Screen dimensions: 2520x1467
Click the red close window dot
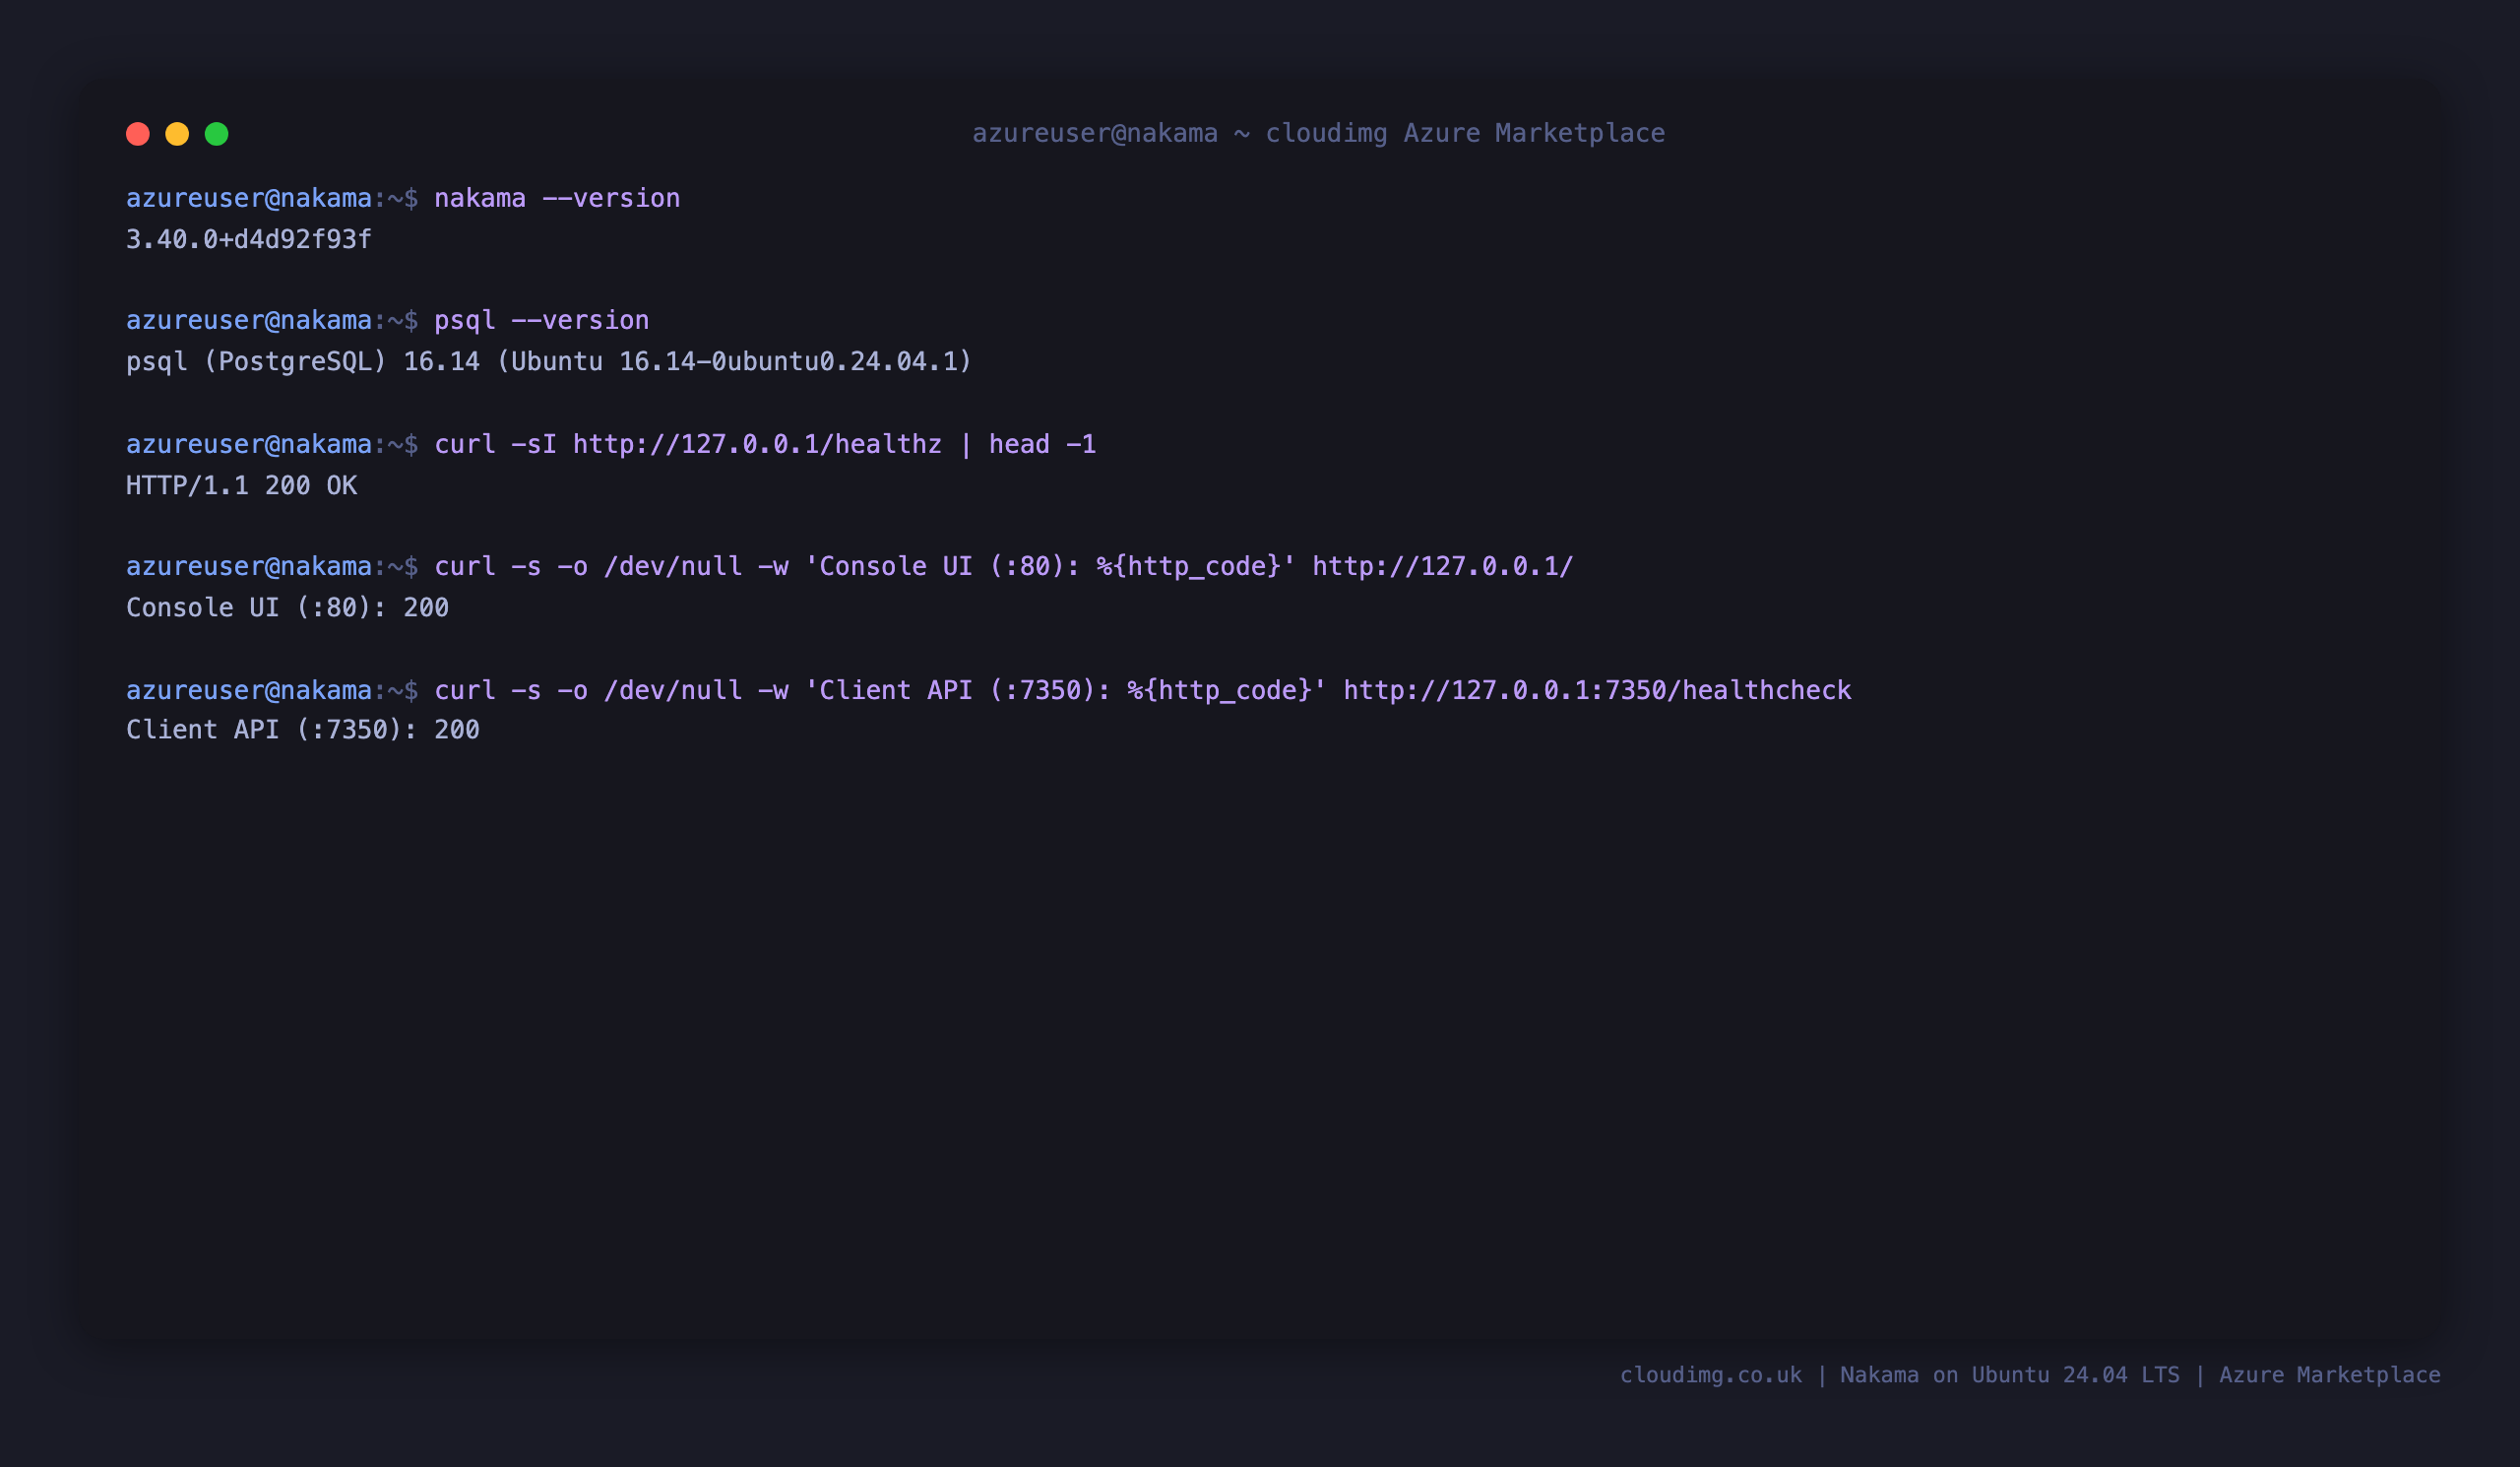[x=138, y=134]
